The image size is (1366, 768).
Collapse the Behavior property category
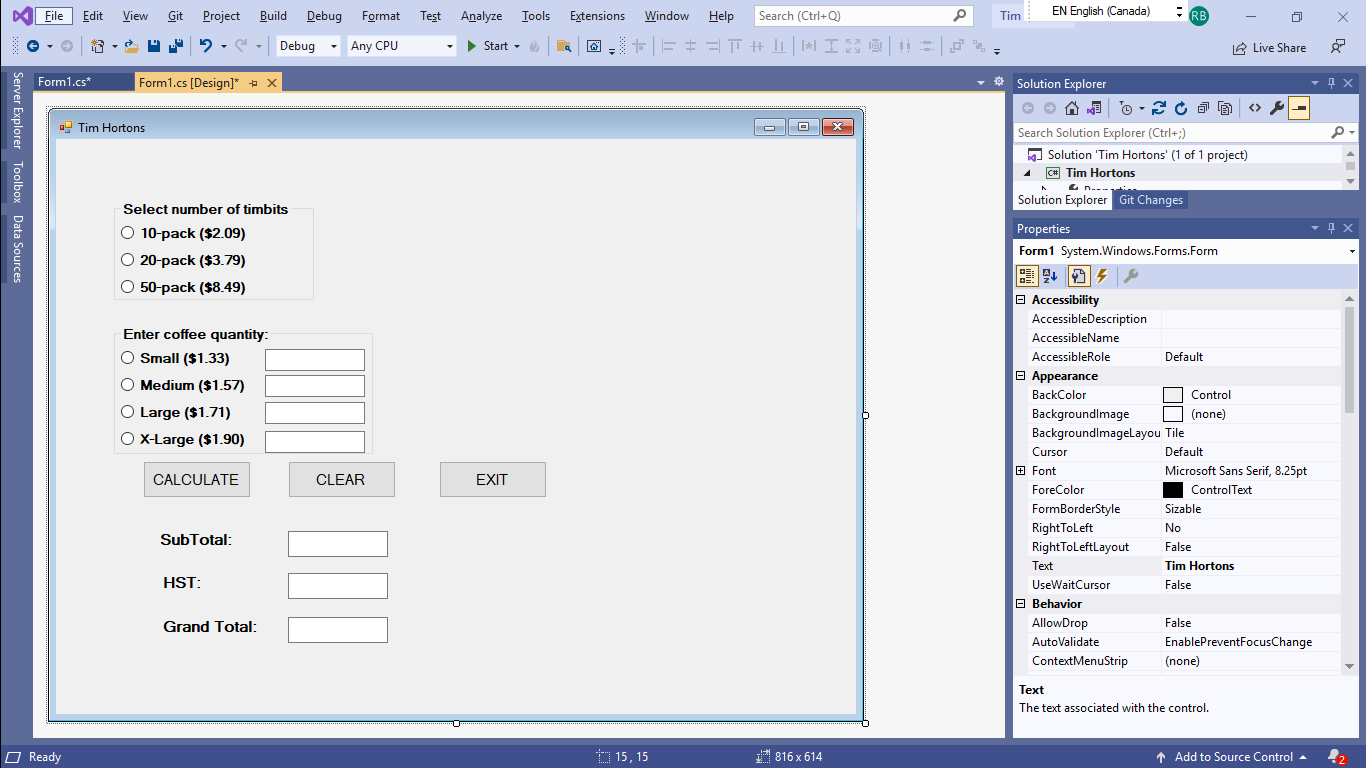(x=1021, y=604)
